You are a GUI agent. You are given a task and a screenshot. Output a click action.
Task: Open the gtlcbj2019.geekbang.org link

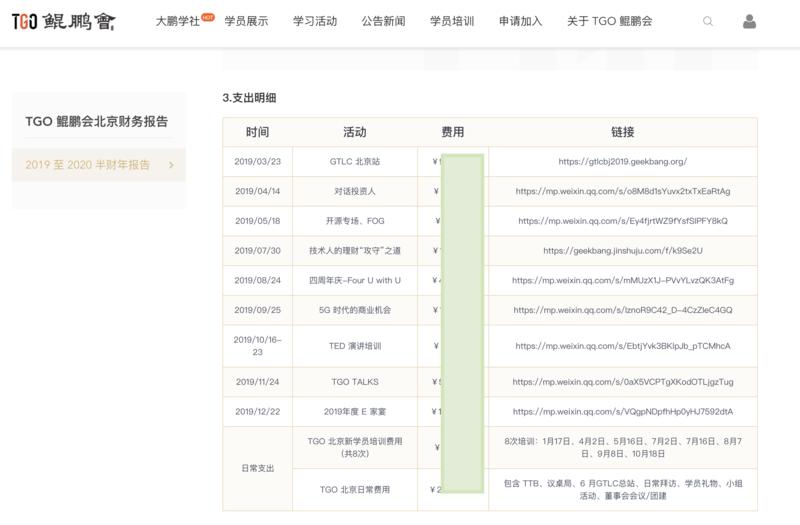[622, 162]
